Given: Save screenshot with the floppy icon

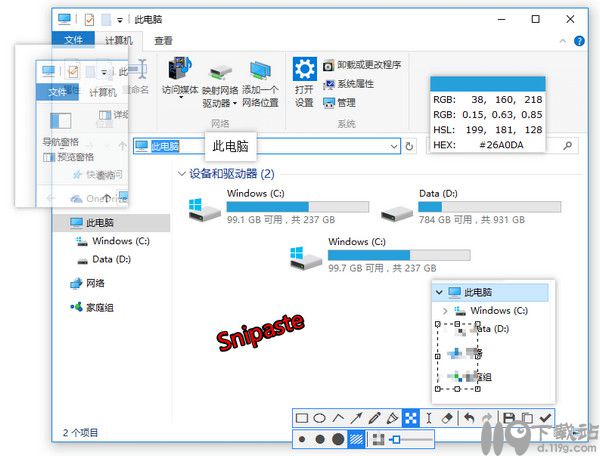Looking at the screenshot, I should point(509,418).
